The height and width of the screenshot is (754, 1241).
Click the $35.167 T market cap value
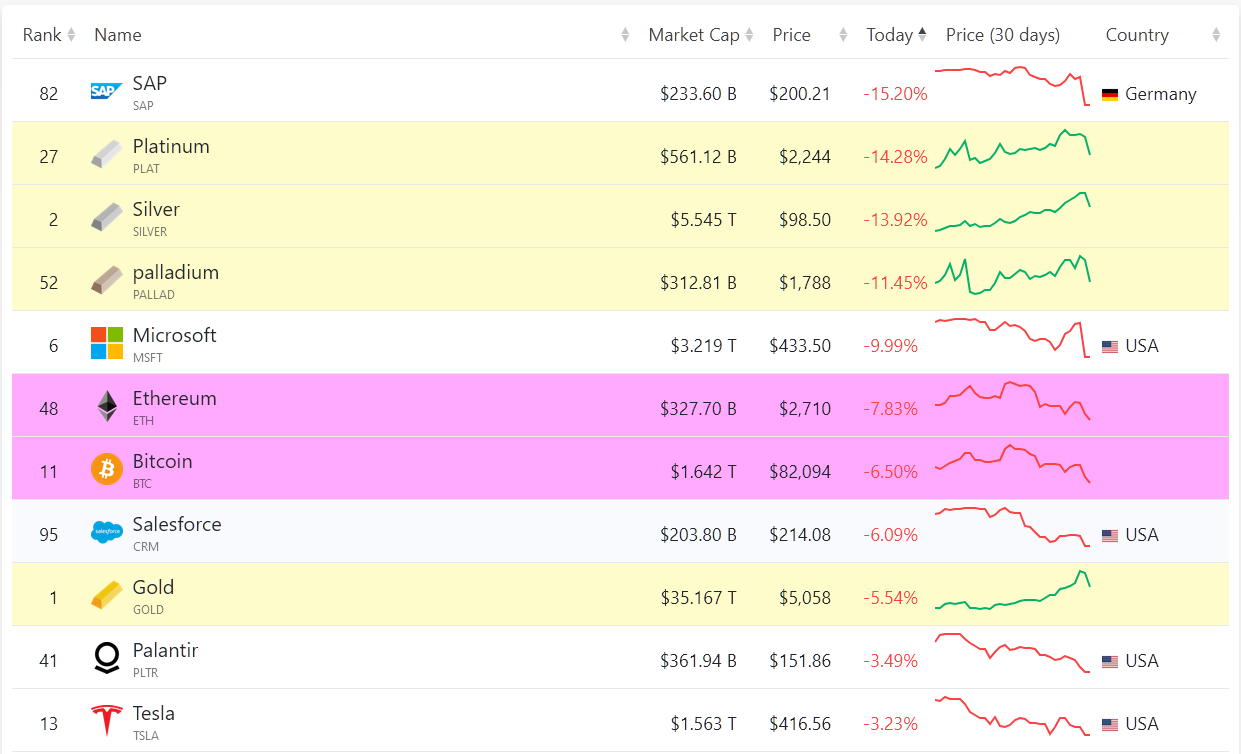coord(698,598)
